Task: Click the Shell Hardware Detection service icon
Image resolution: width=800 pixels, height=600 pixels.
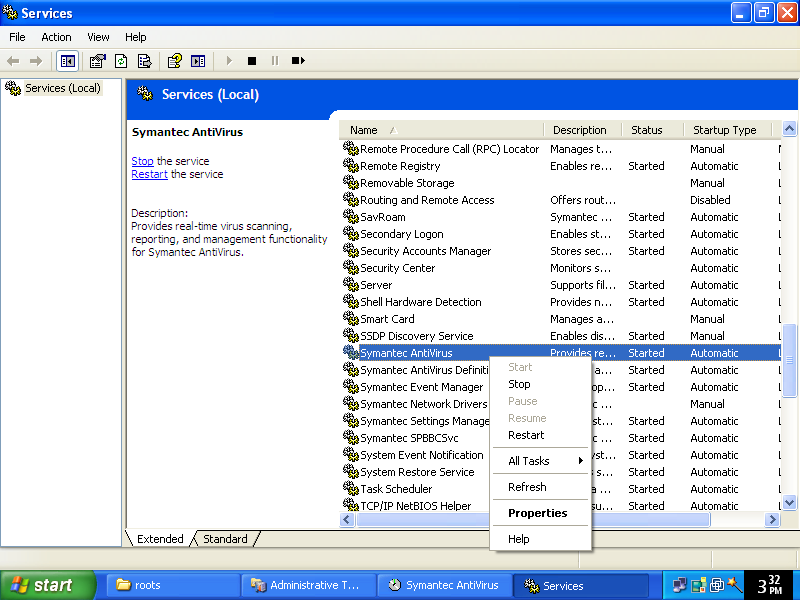Action: point(351,302)
